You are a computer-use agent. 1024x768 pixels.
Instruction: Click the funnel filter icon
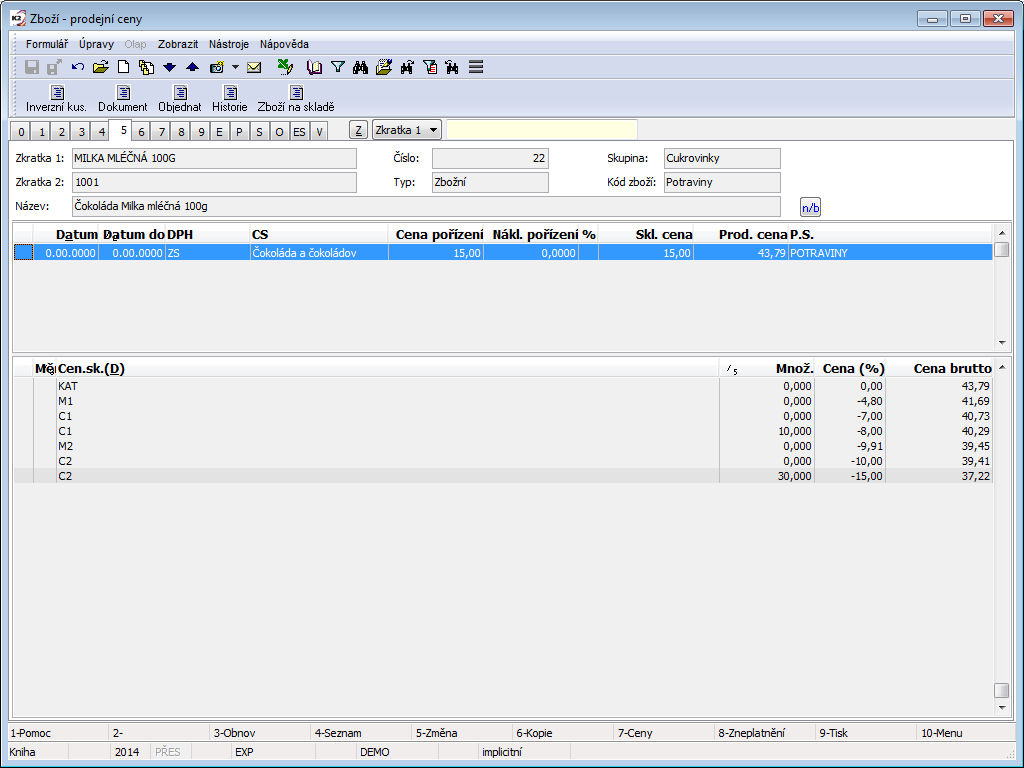[338, 67]
